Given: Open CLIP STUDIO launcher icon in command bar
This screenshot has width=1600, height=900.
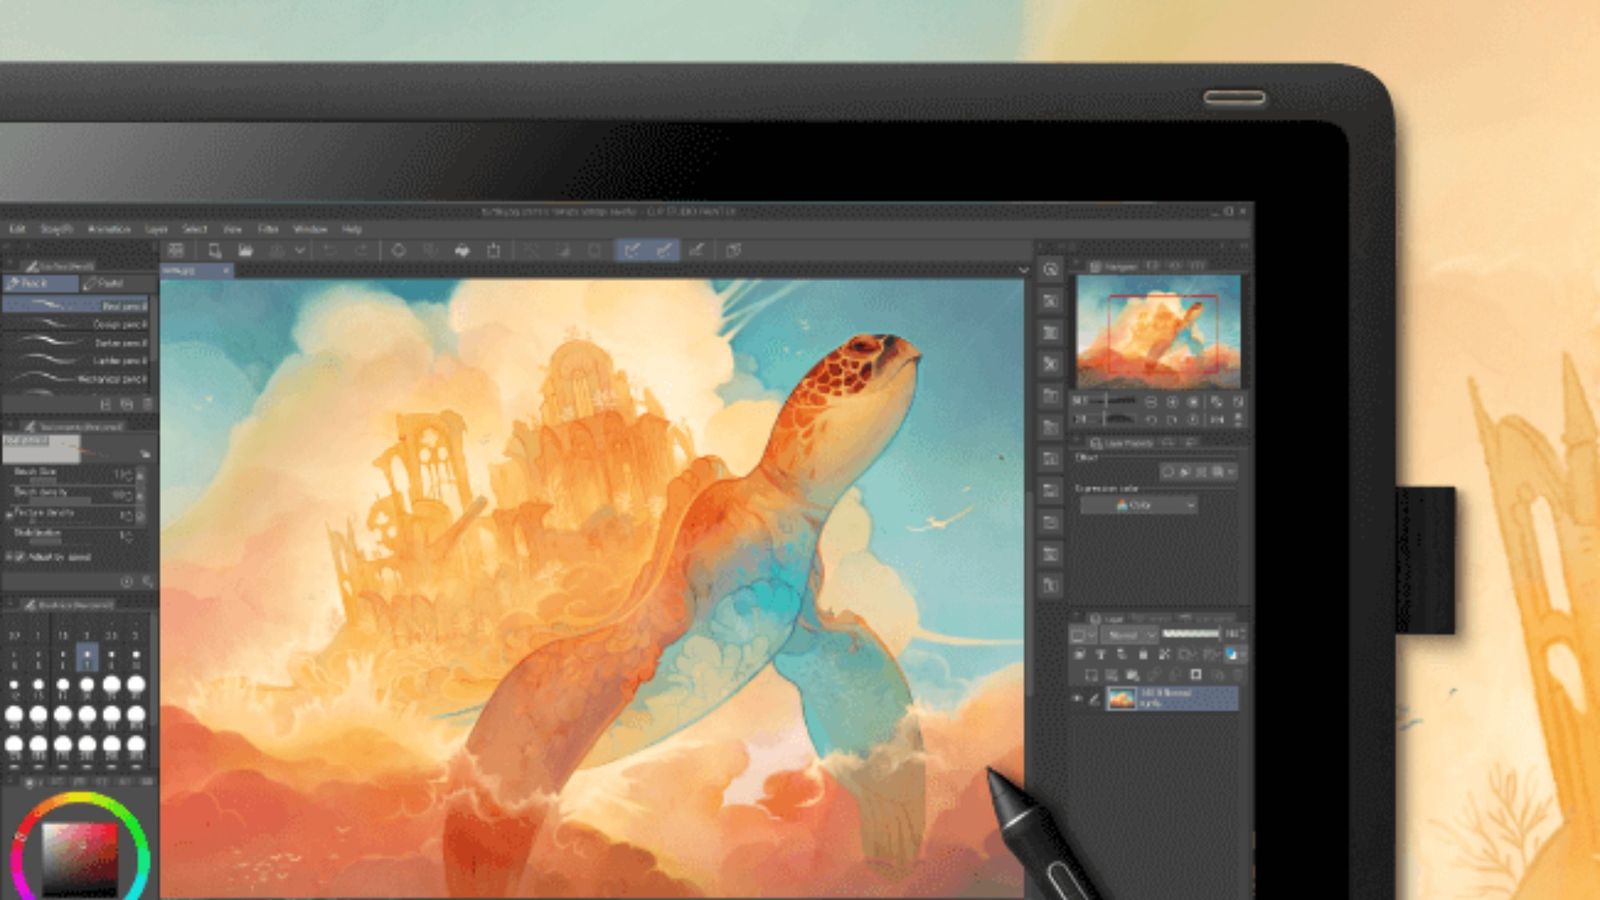Looking at the screenshot, I should tap(176, 250).
